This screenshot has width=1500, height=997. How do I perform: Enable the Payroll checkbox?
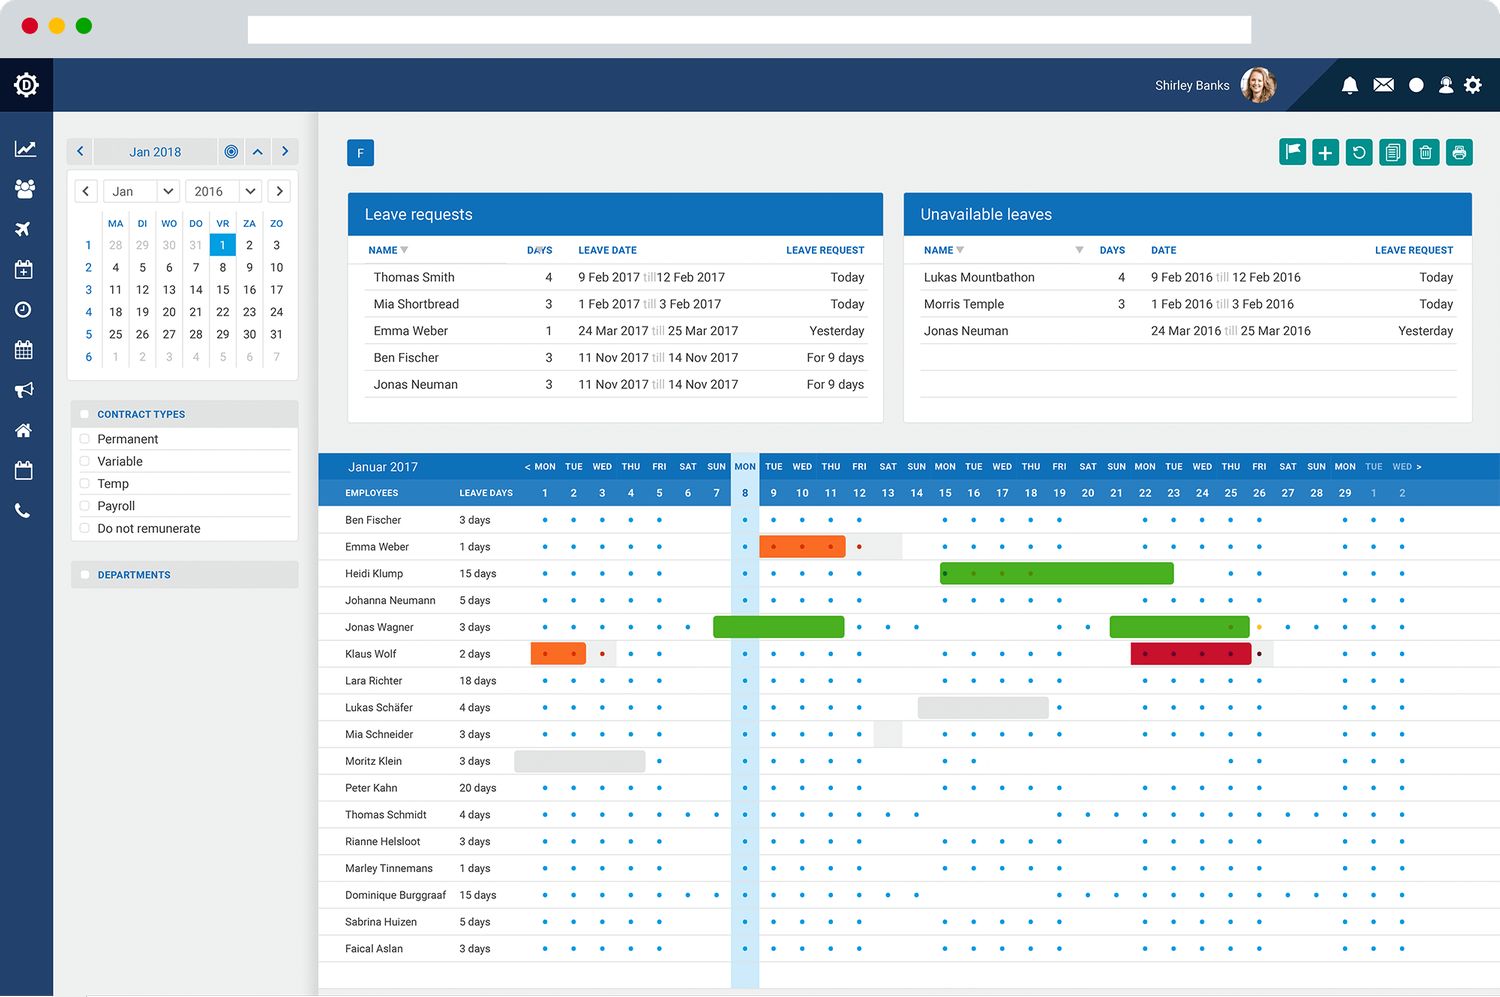click(85, 506)
